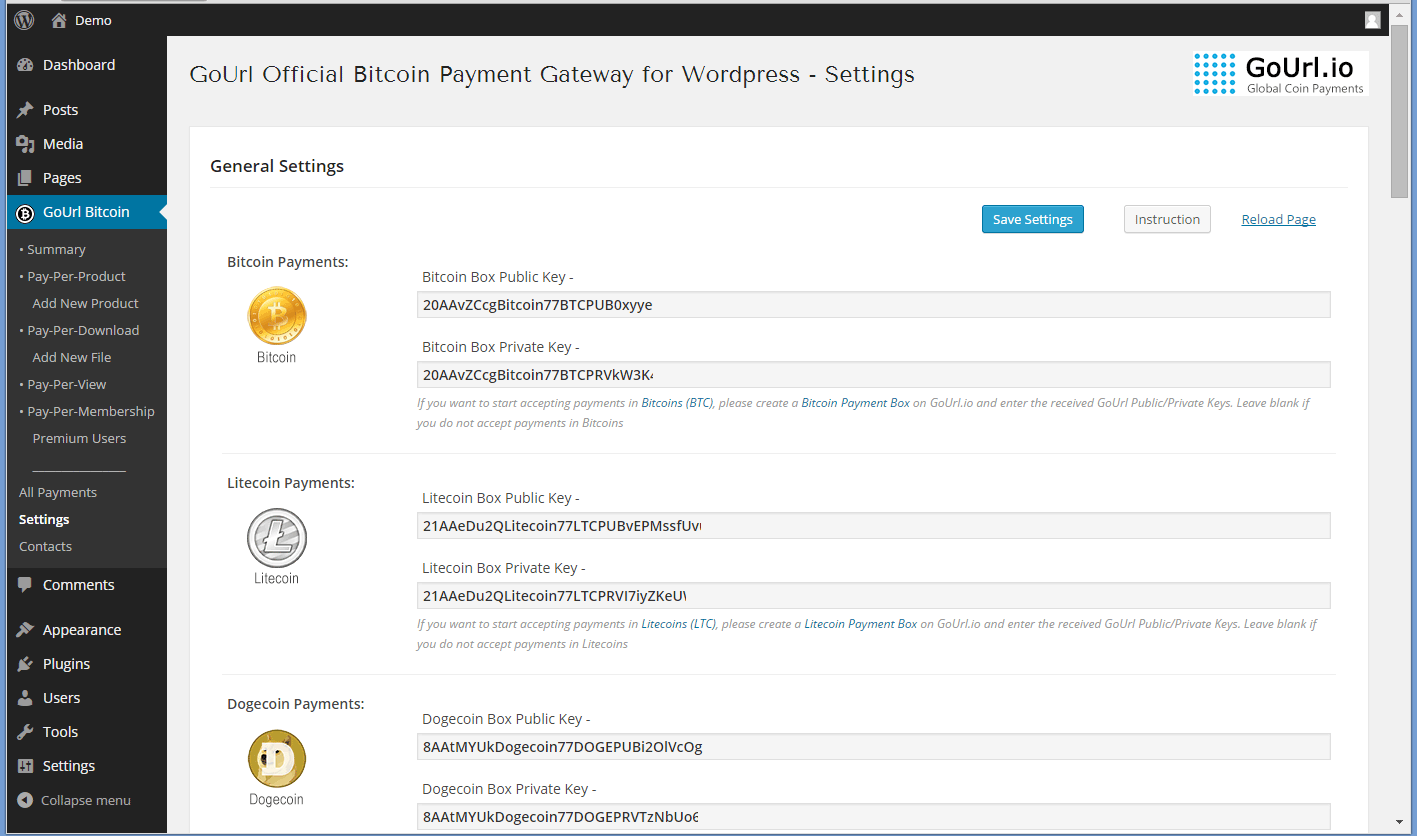Click the Litecoin coin icon

coord(276,533)
